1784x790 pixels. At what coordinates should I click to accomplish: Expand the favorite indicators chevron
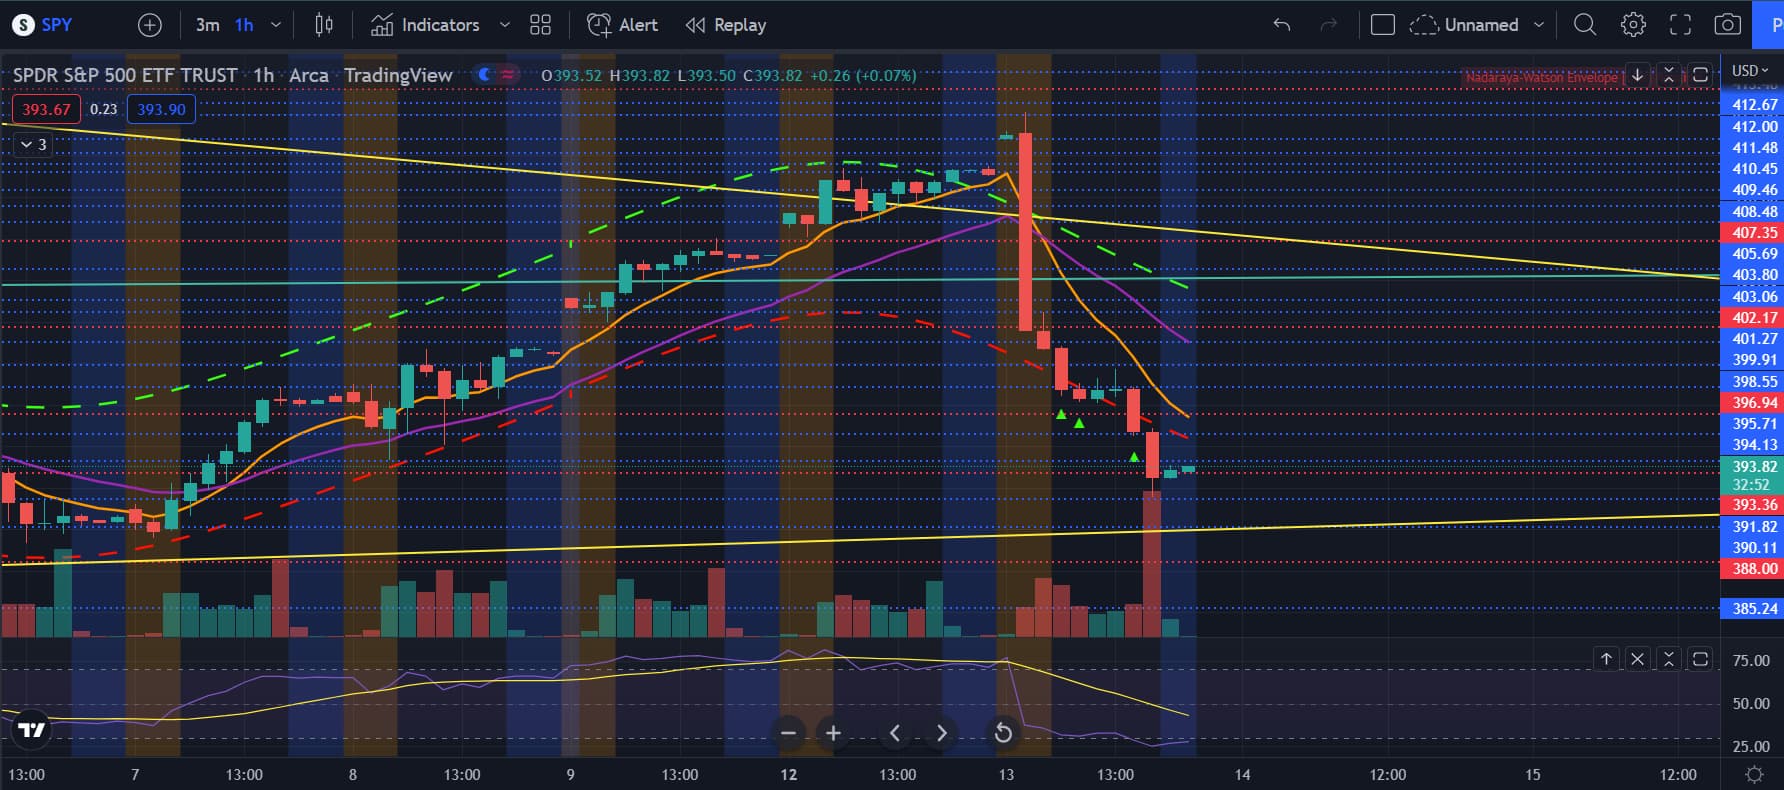pyautogui.click(x=504, y=25)
